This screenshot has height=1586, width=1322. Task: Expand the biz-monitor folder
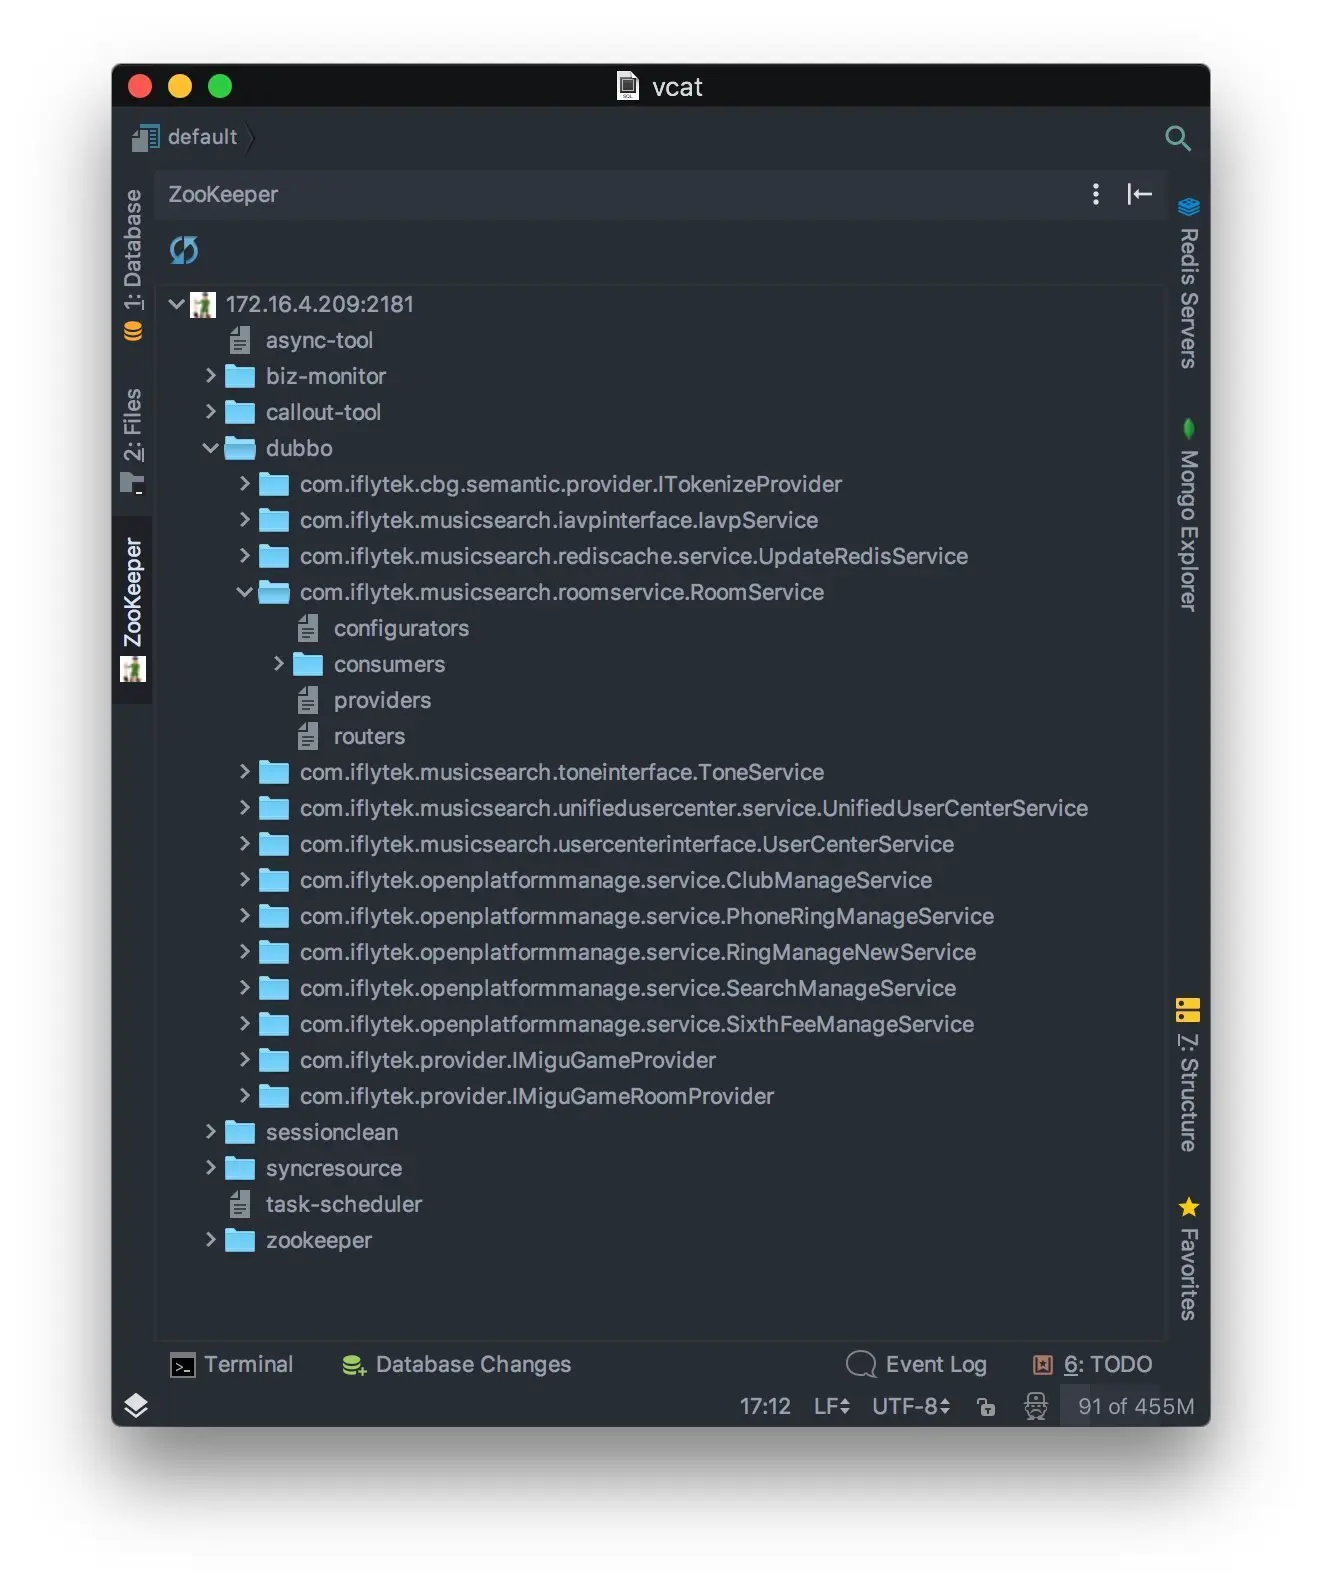click(210, 376)
